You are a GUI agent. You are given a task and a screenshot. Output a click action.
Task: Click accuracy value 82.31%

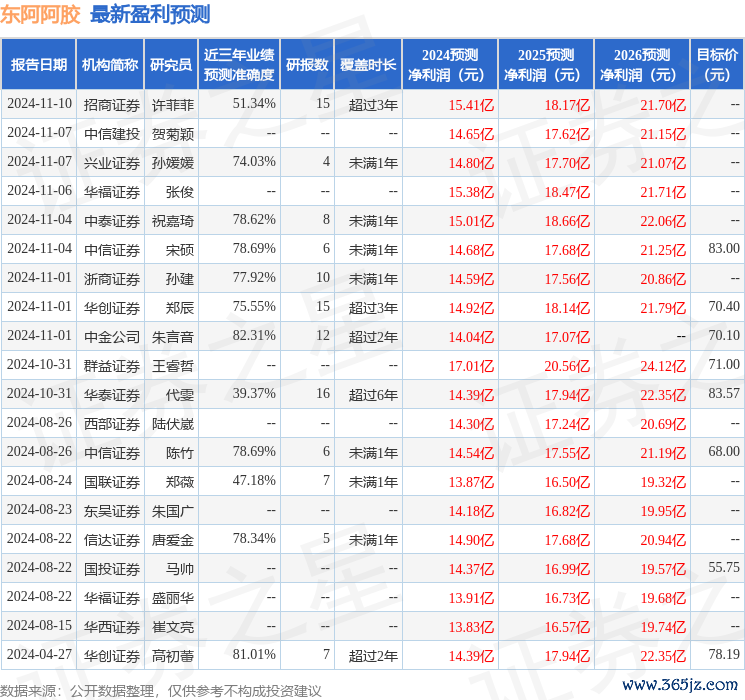254,336
